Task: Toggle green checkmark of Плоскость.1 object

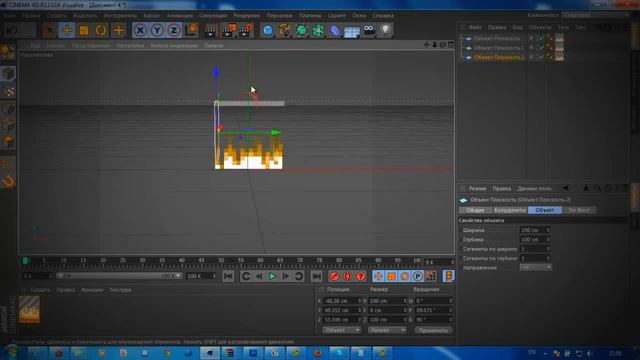Action: [540, 48]
